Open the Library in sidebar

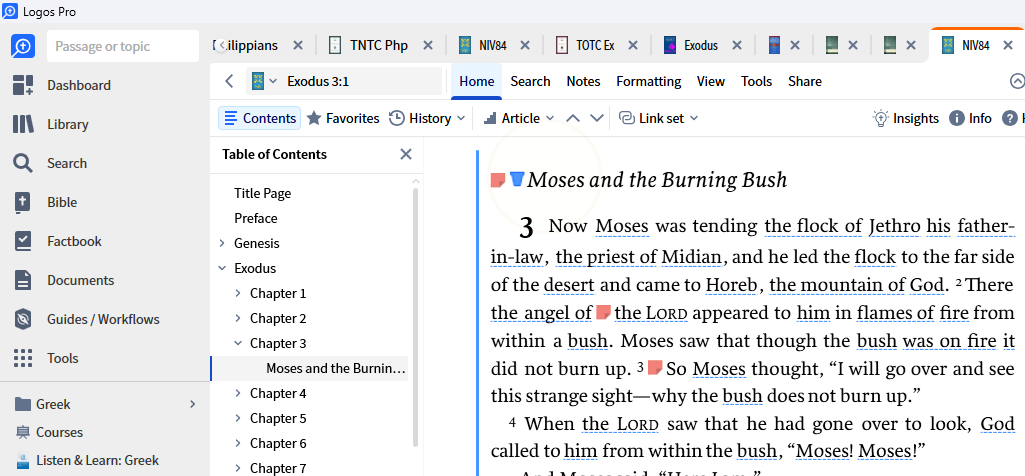50,124
